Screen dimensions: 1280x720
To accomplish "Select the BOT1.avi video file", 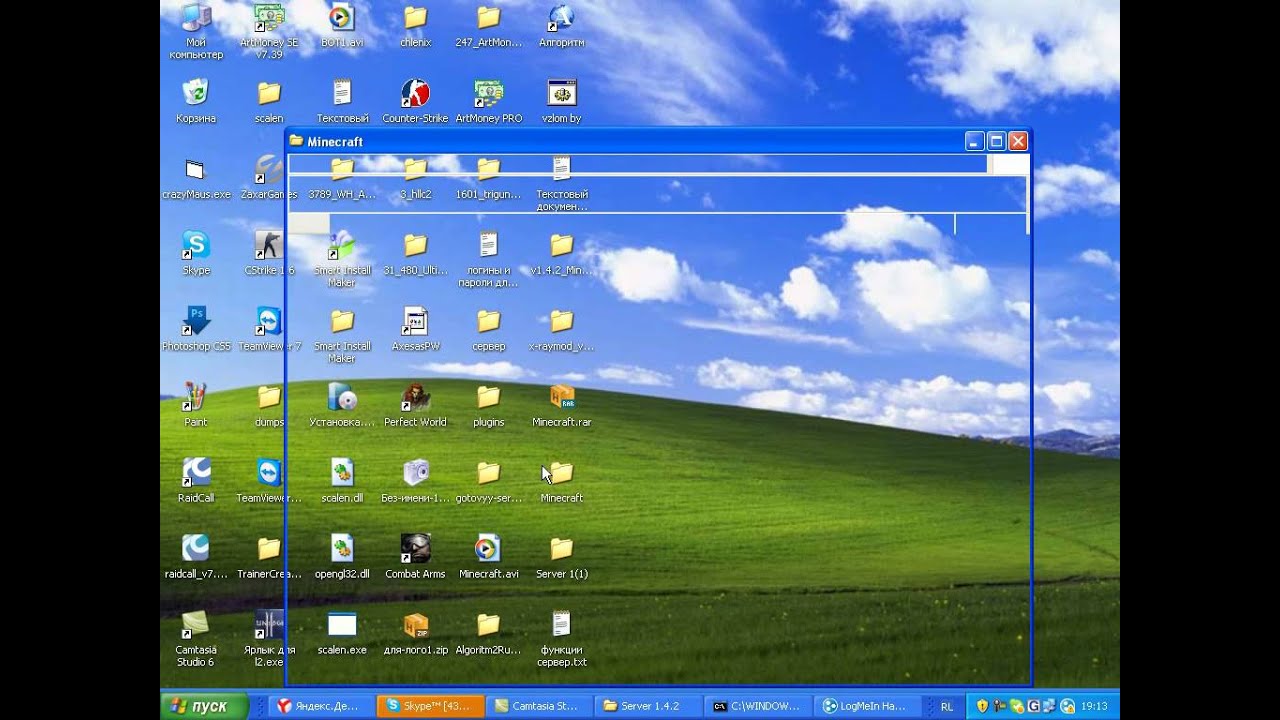I will click(342, 26).
